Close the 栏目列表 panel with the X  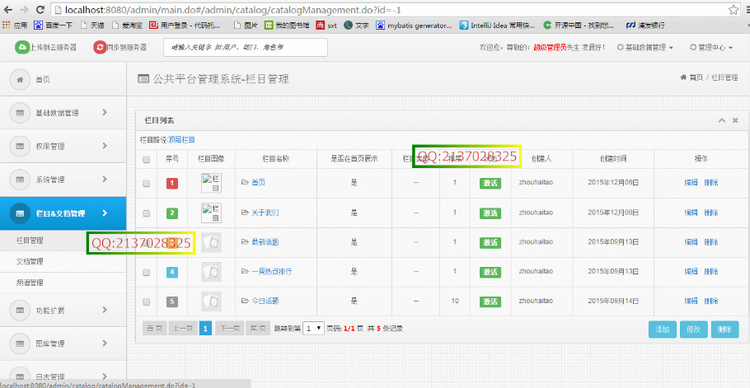coord(735,121)
